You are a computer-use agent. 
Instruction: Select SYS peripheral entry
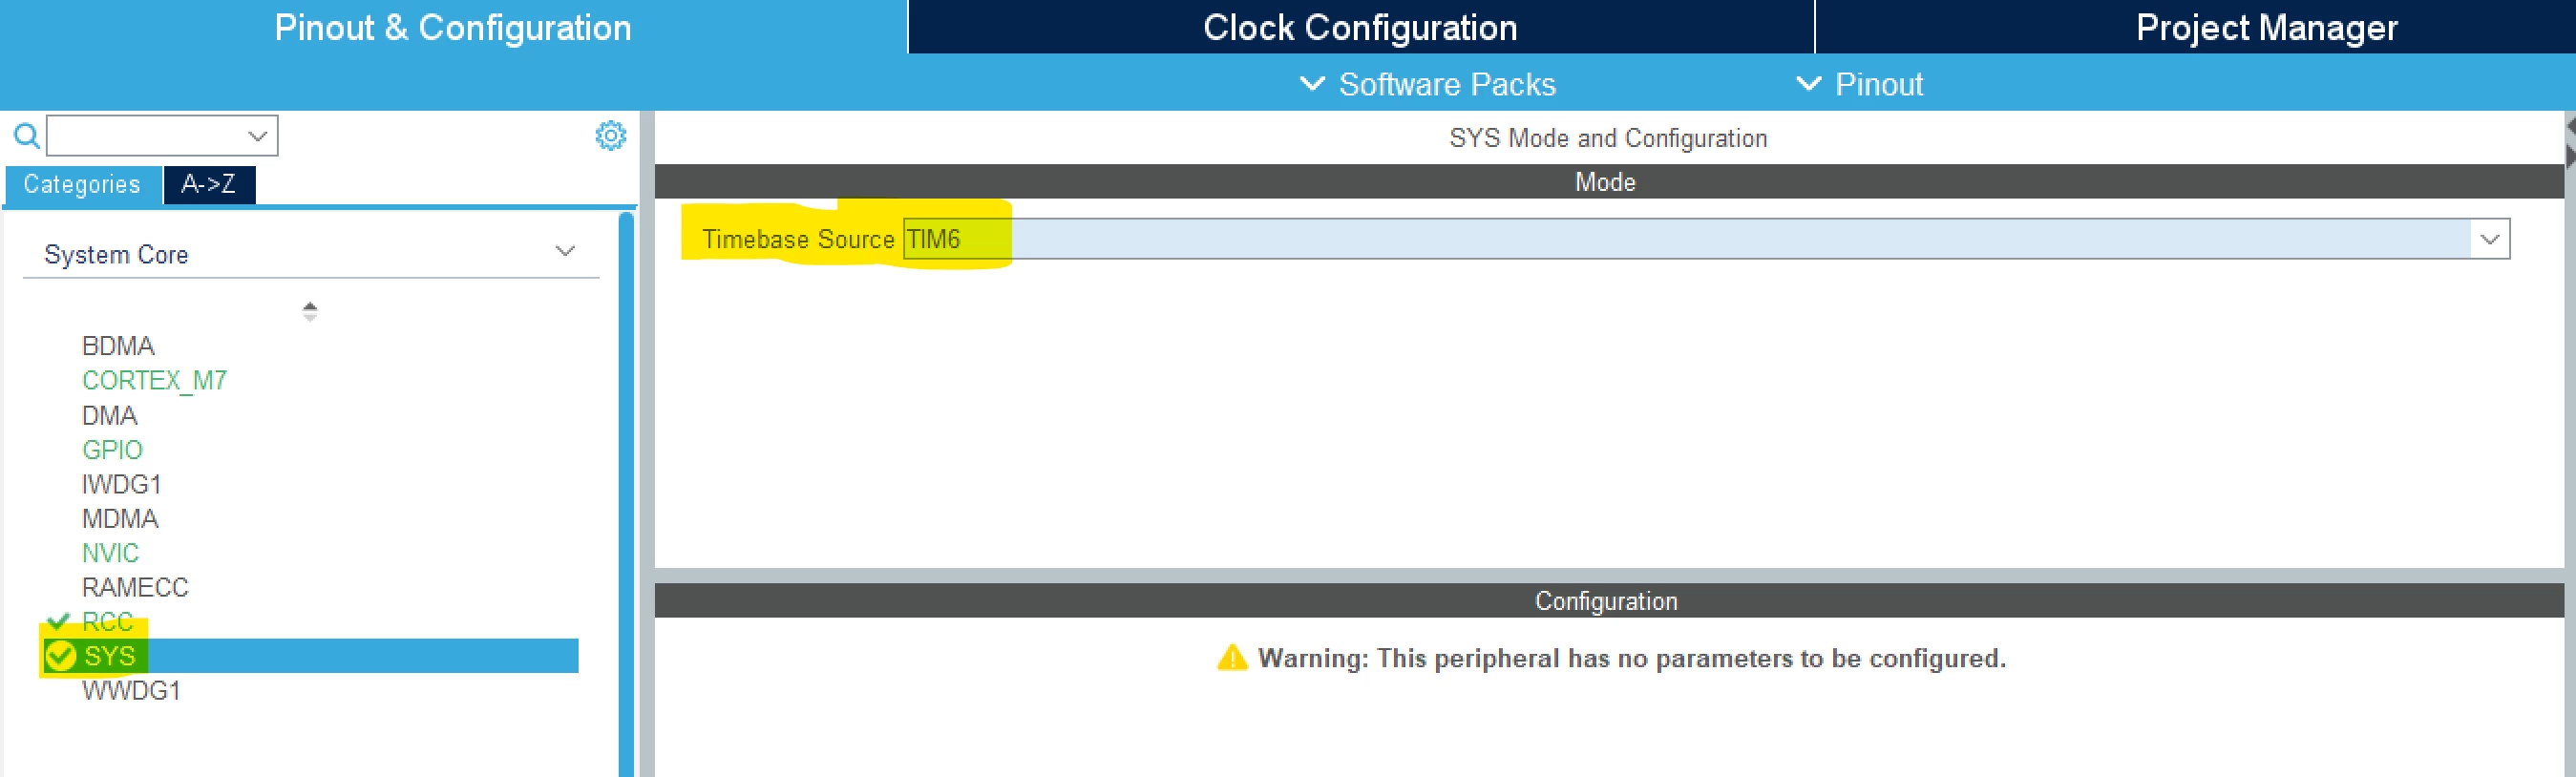(x=310, y=656)
